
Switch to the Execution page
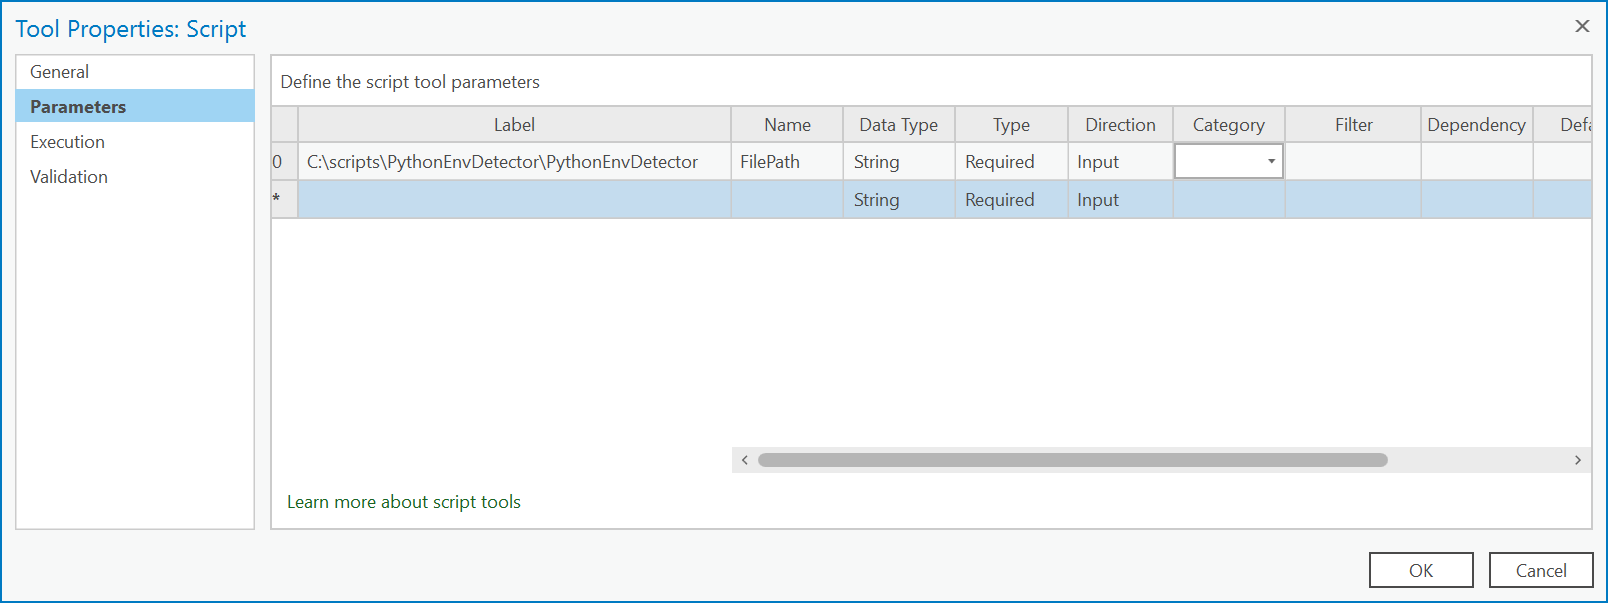[67, 142]
